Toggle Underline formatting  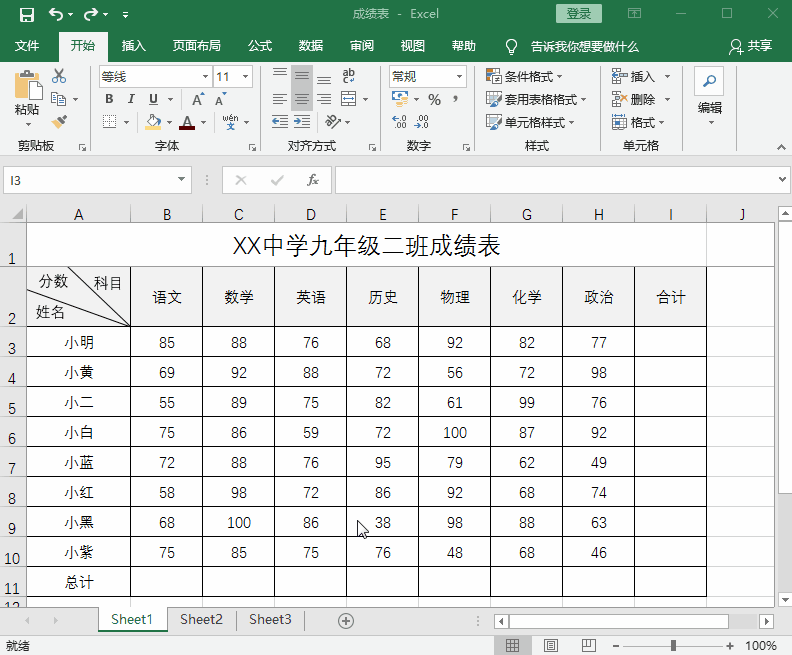[x=154, y=99]
